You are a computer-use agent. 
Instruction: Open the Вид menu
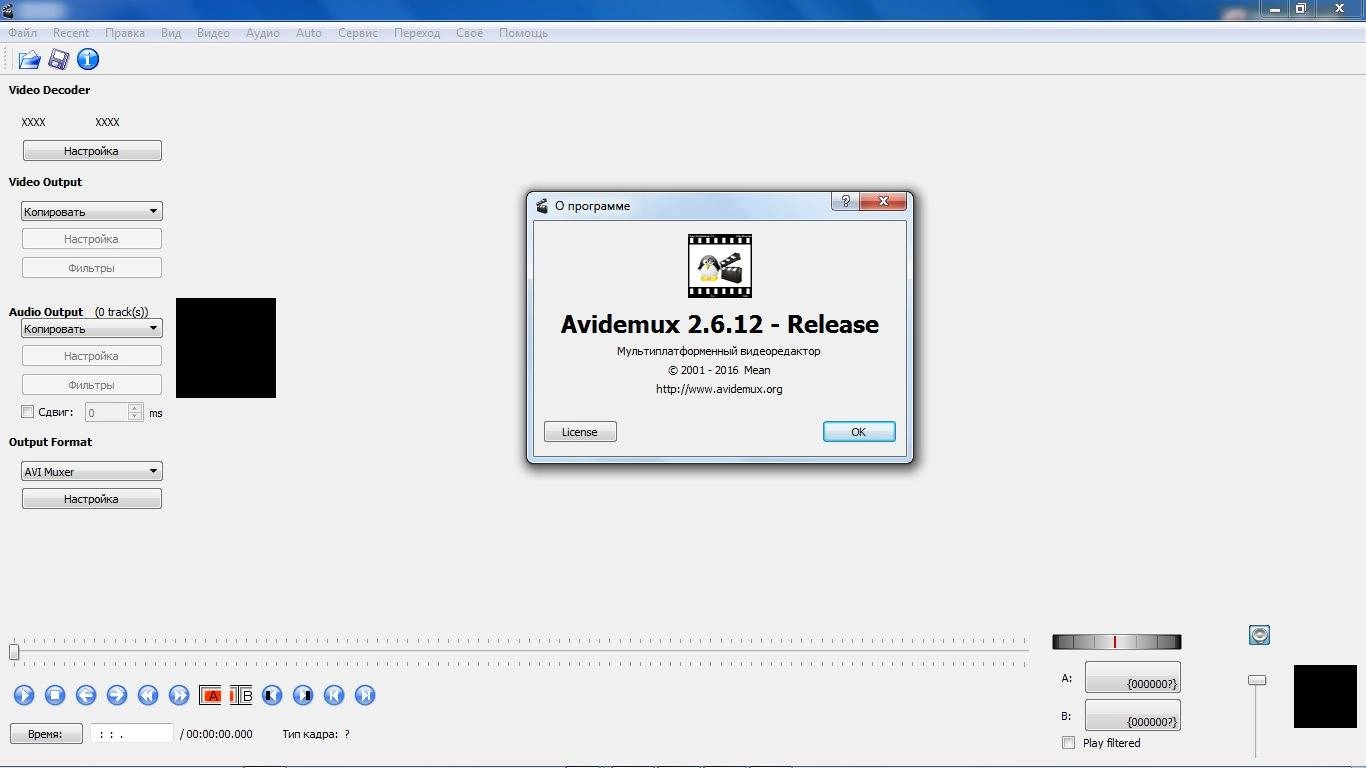[171, 33]
